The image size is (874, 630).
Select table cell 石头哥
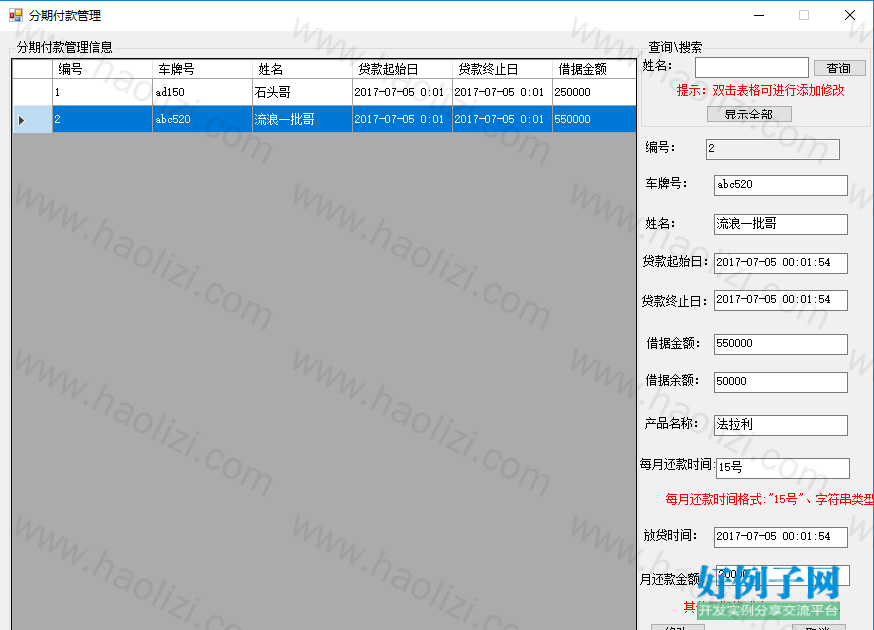coord(302,92)
